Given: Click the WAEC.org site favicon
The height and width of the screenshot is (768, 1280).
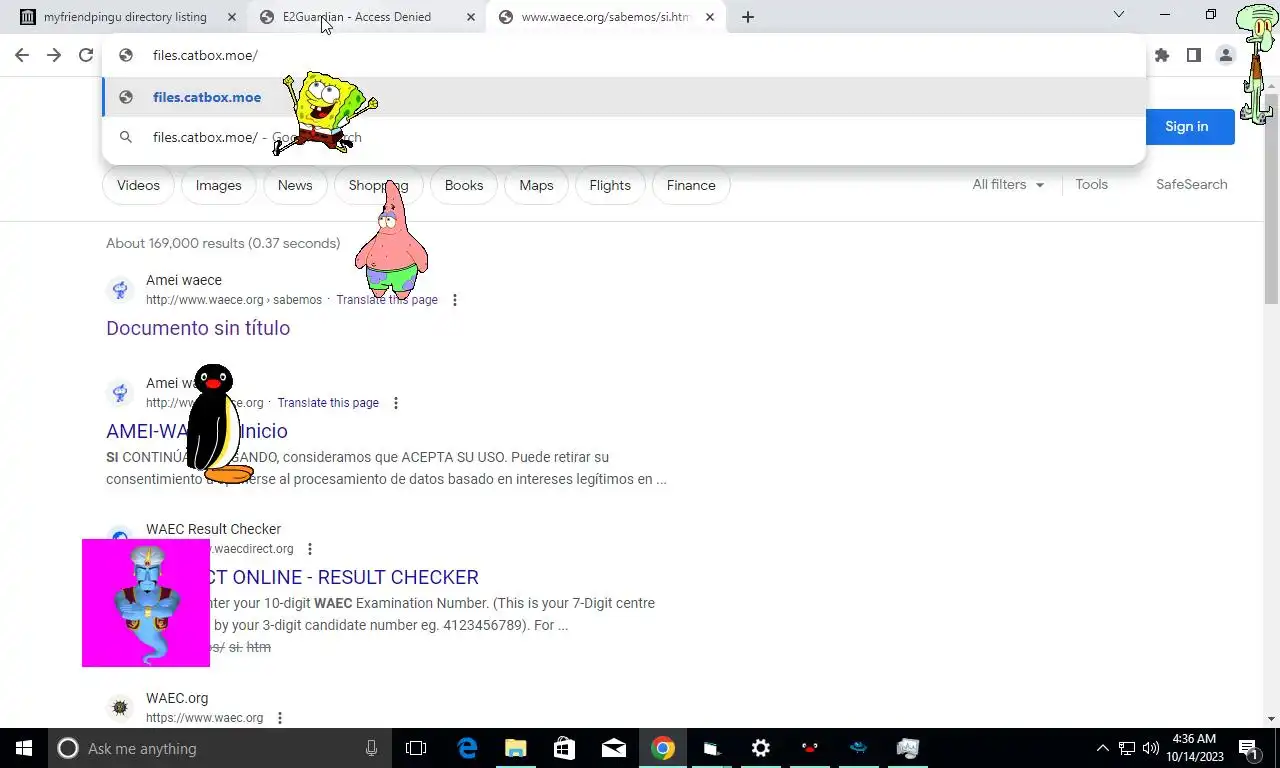Looking at the screenshot, I should (120, 708).
